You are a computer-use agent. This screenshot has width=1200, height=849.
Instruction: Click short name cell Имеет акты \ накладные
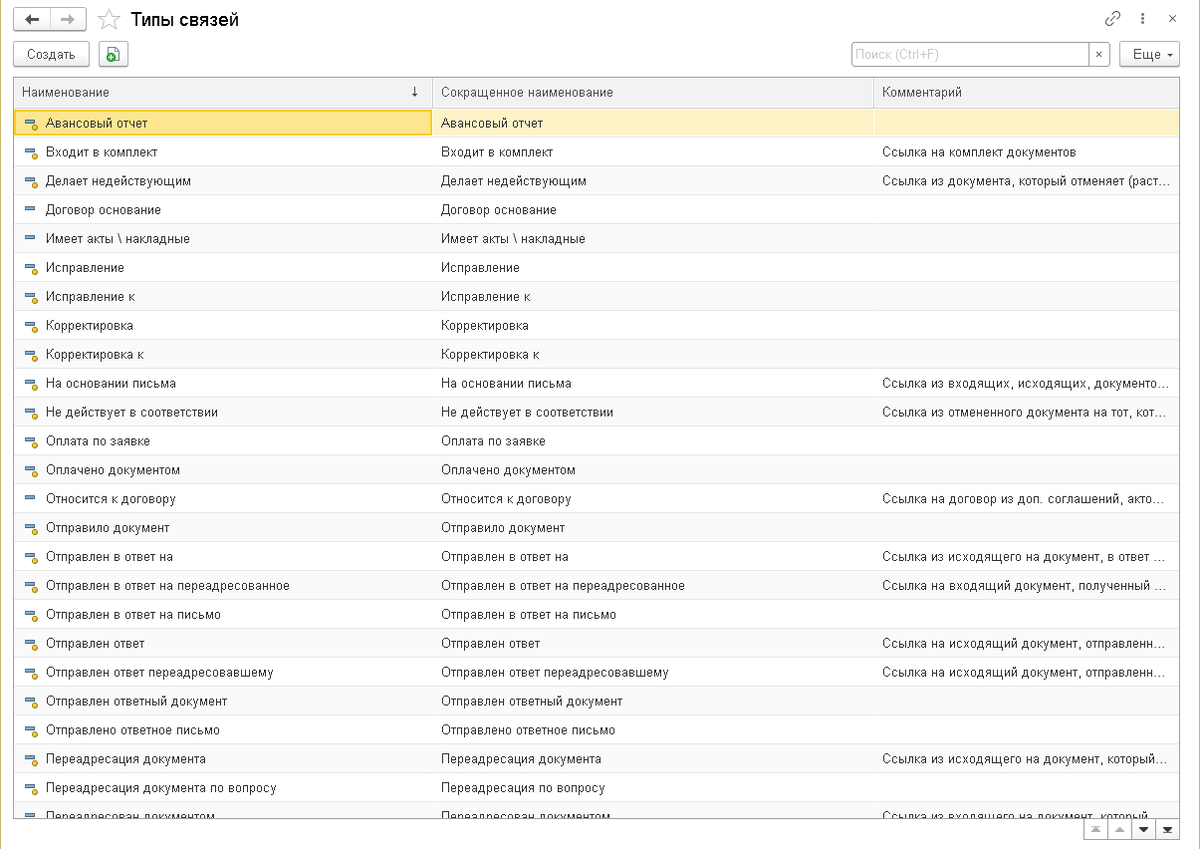pyautogui.click(x=653, y=239)
